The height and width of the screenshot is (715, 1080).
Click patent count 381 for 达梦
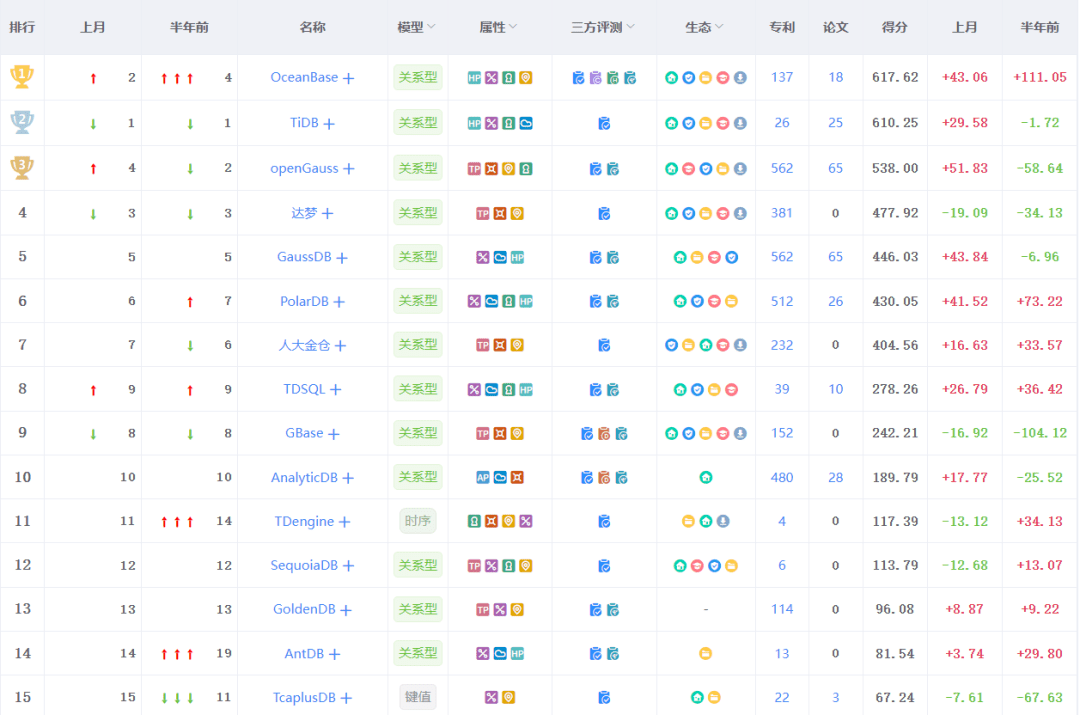click(x=782, y=213)
